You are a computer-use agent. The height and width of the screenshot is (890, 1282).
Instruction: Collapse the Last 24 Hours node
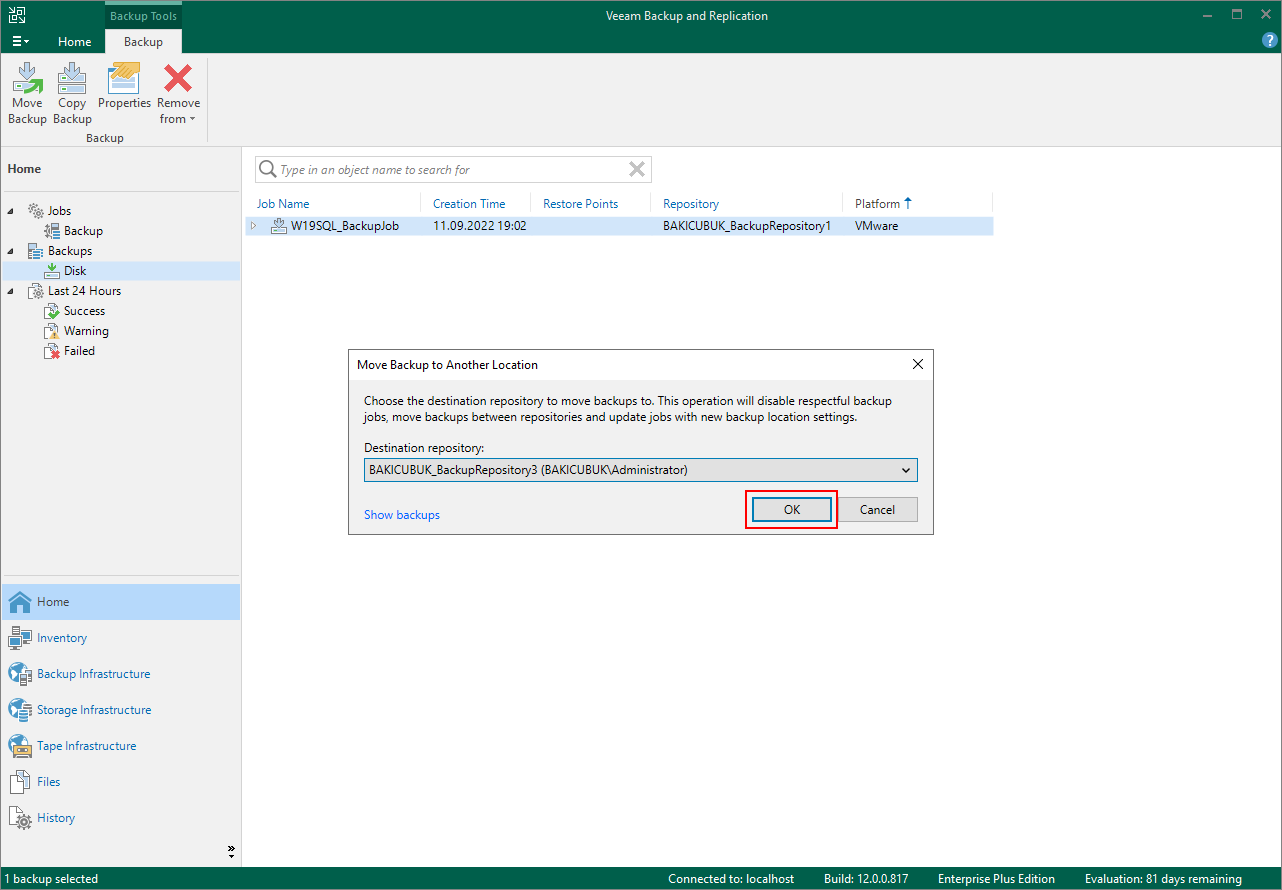[x=10, y=291]
